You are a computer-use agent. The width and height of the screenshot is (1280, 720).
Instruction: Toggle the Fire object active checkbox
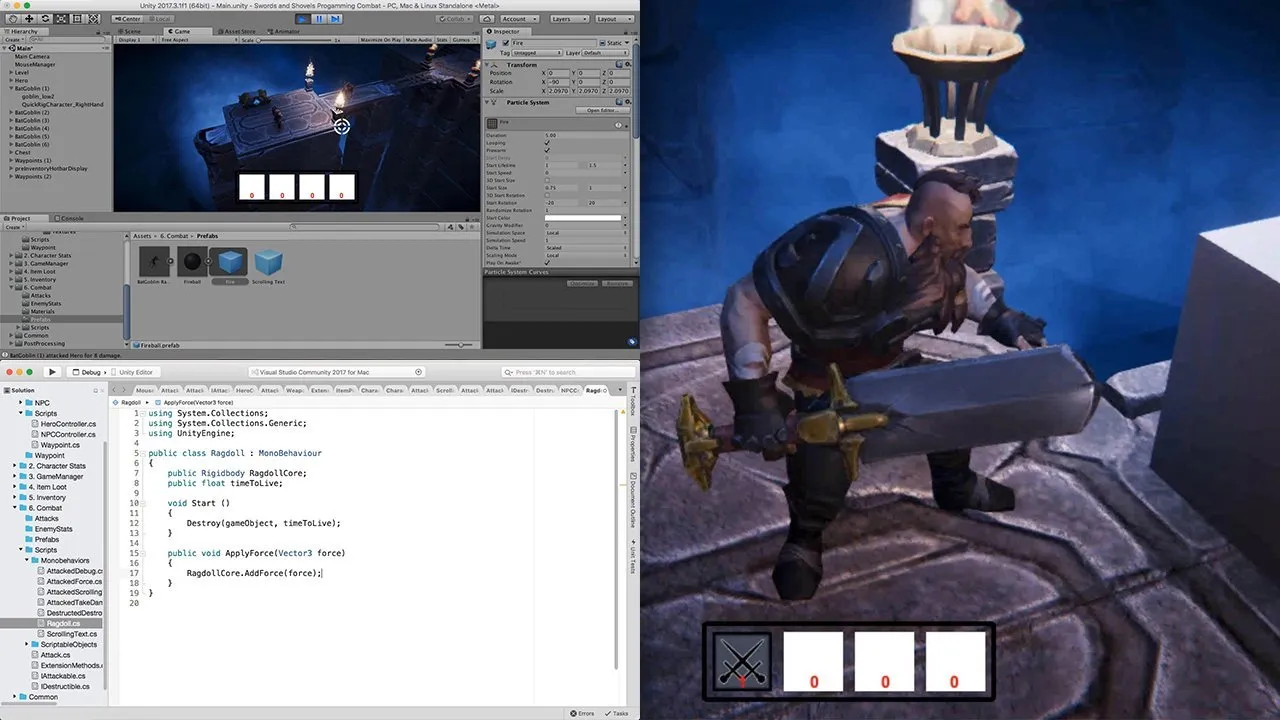(x=504, y=43)
